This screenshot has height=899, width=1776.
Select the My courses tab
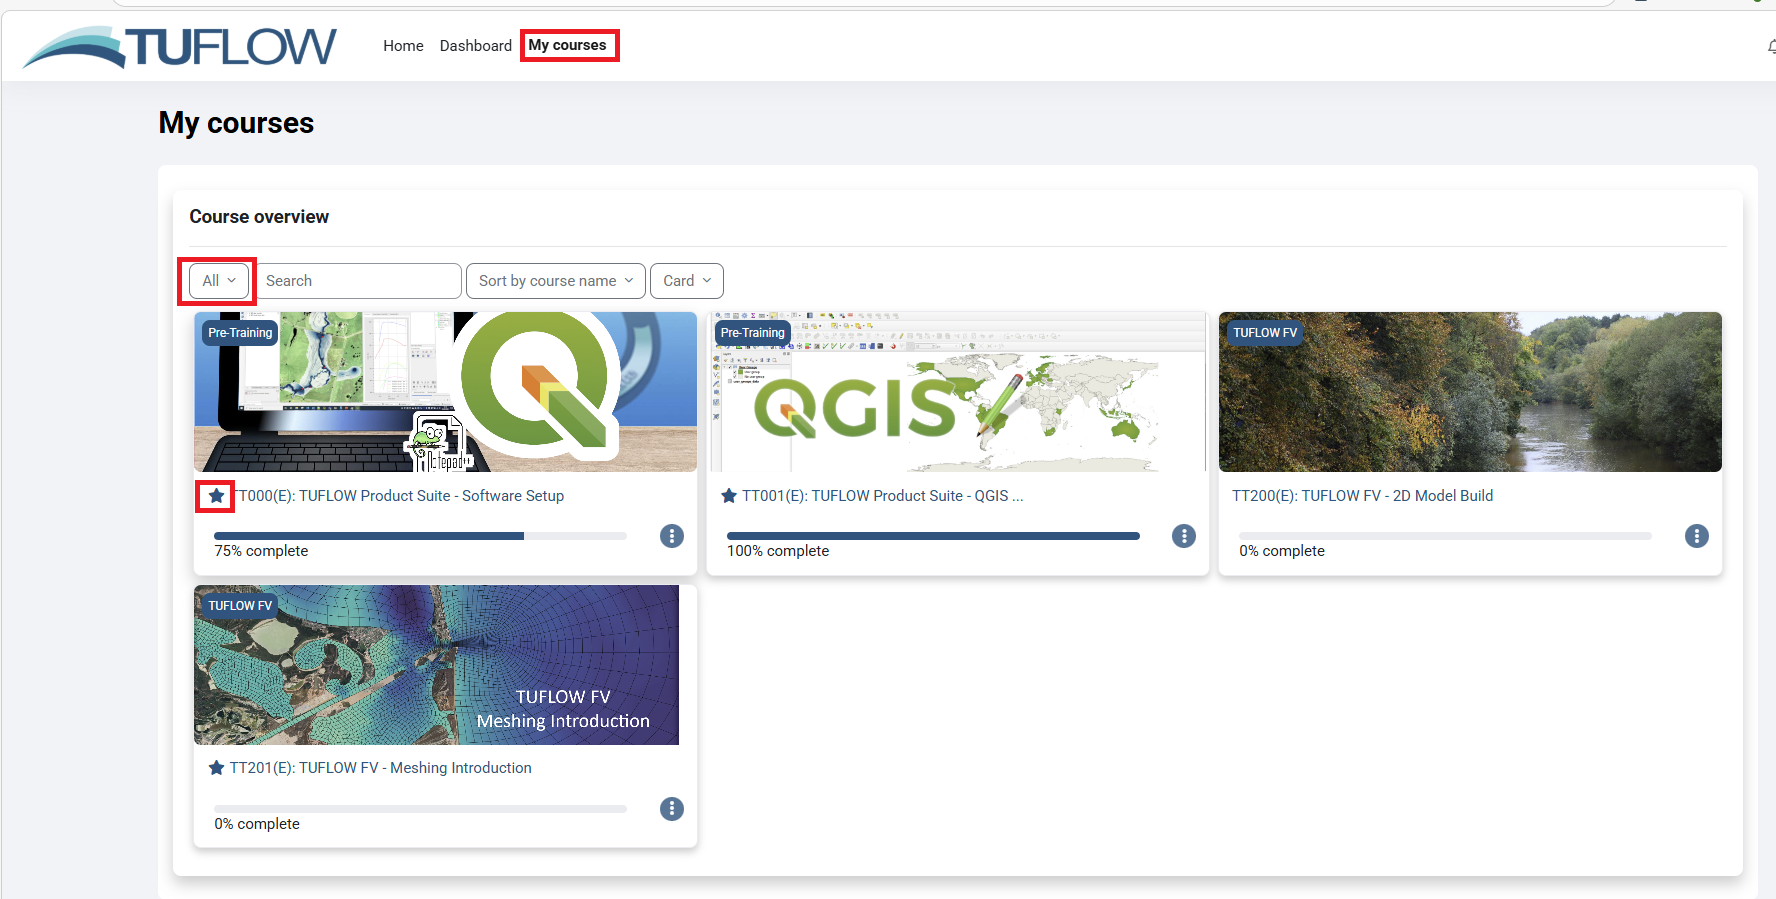tap(567, 46)
